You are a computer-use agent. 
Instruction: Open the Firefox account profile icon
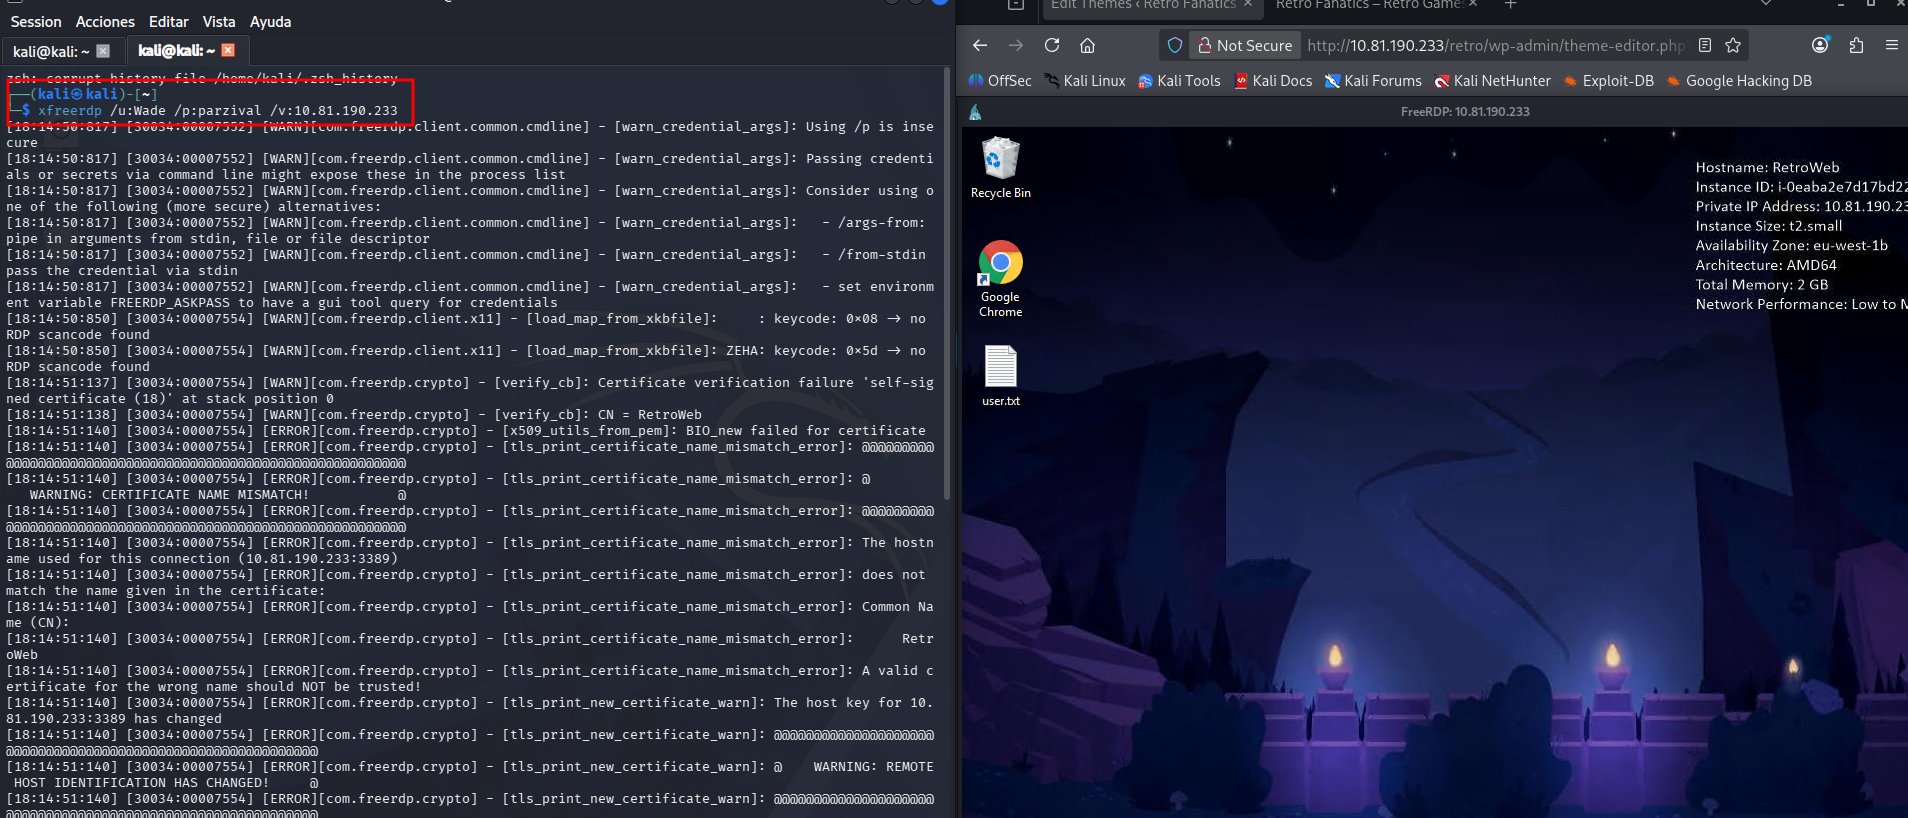point(1820,45)
